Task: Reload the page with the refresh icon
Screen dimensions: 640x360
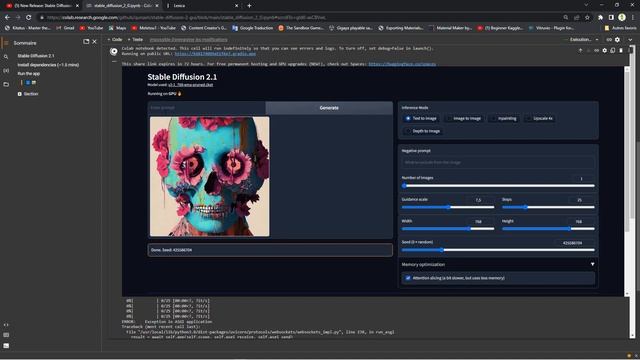Action: tap(29, 18)
